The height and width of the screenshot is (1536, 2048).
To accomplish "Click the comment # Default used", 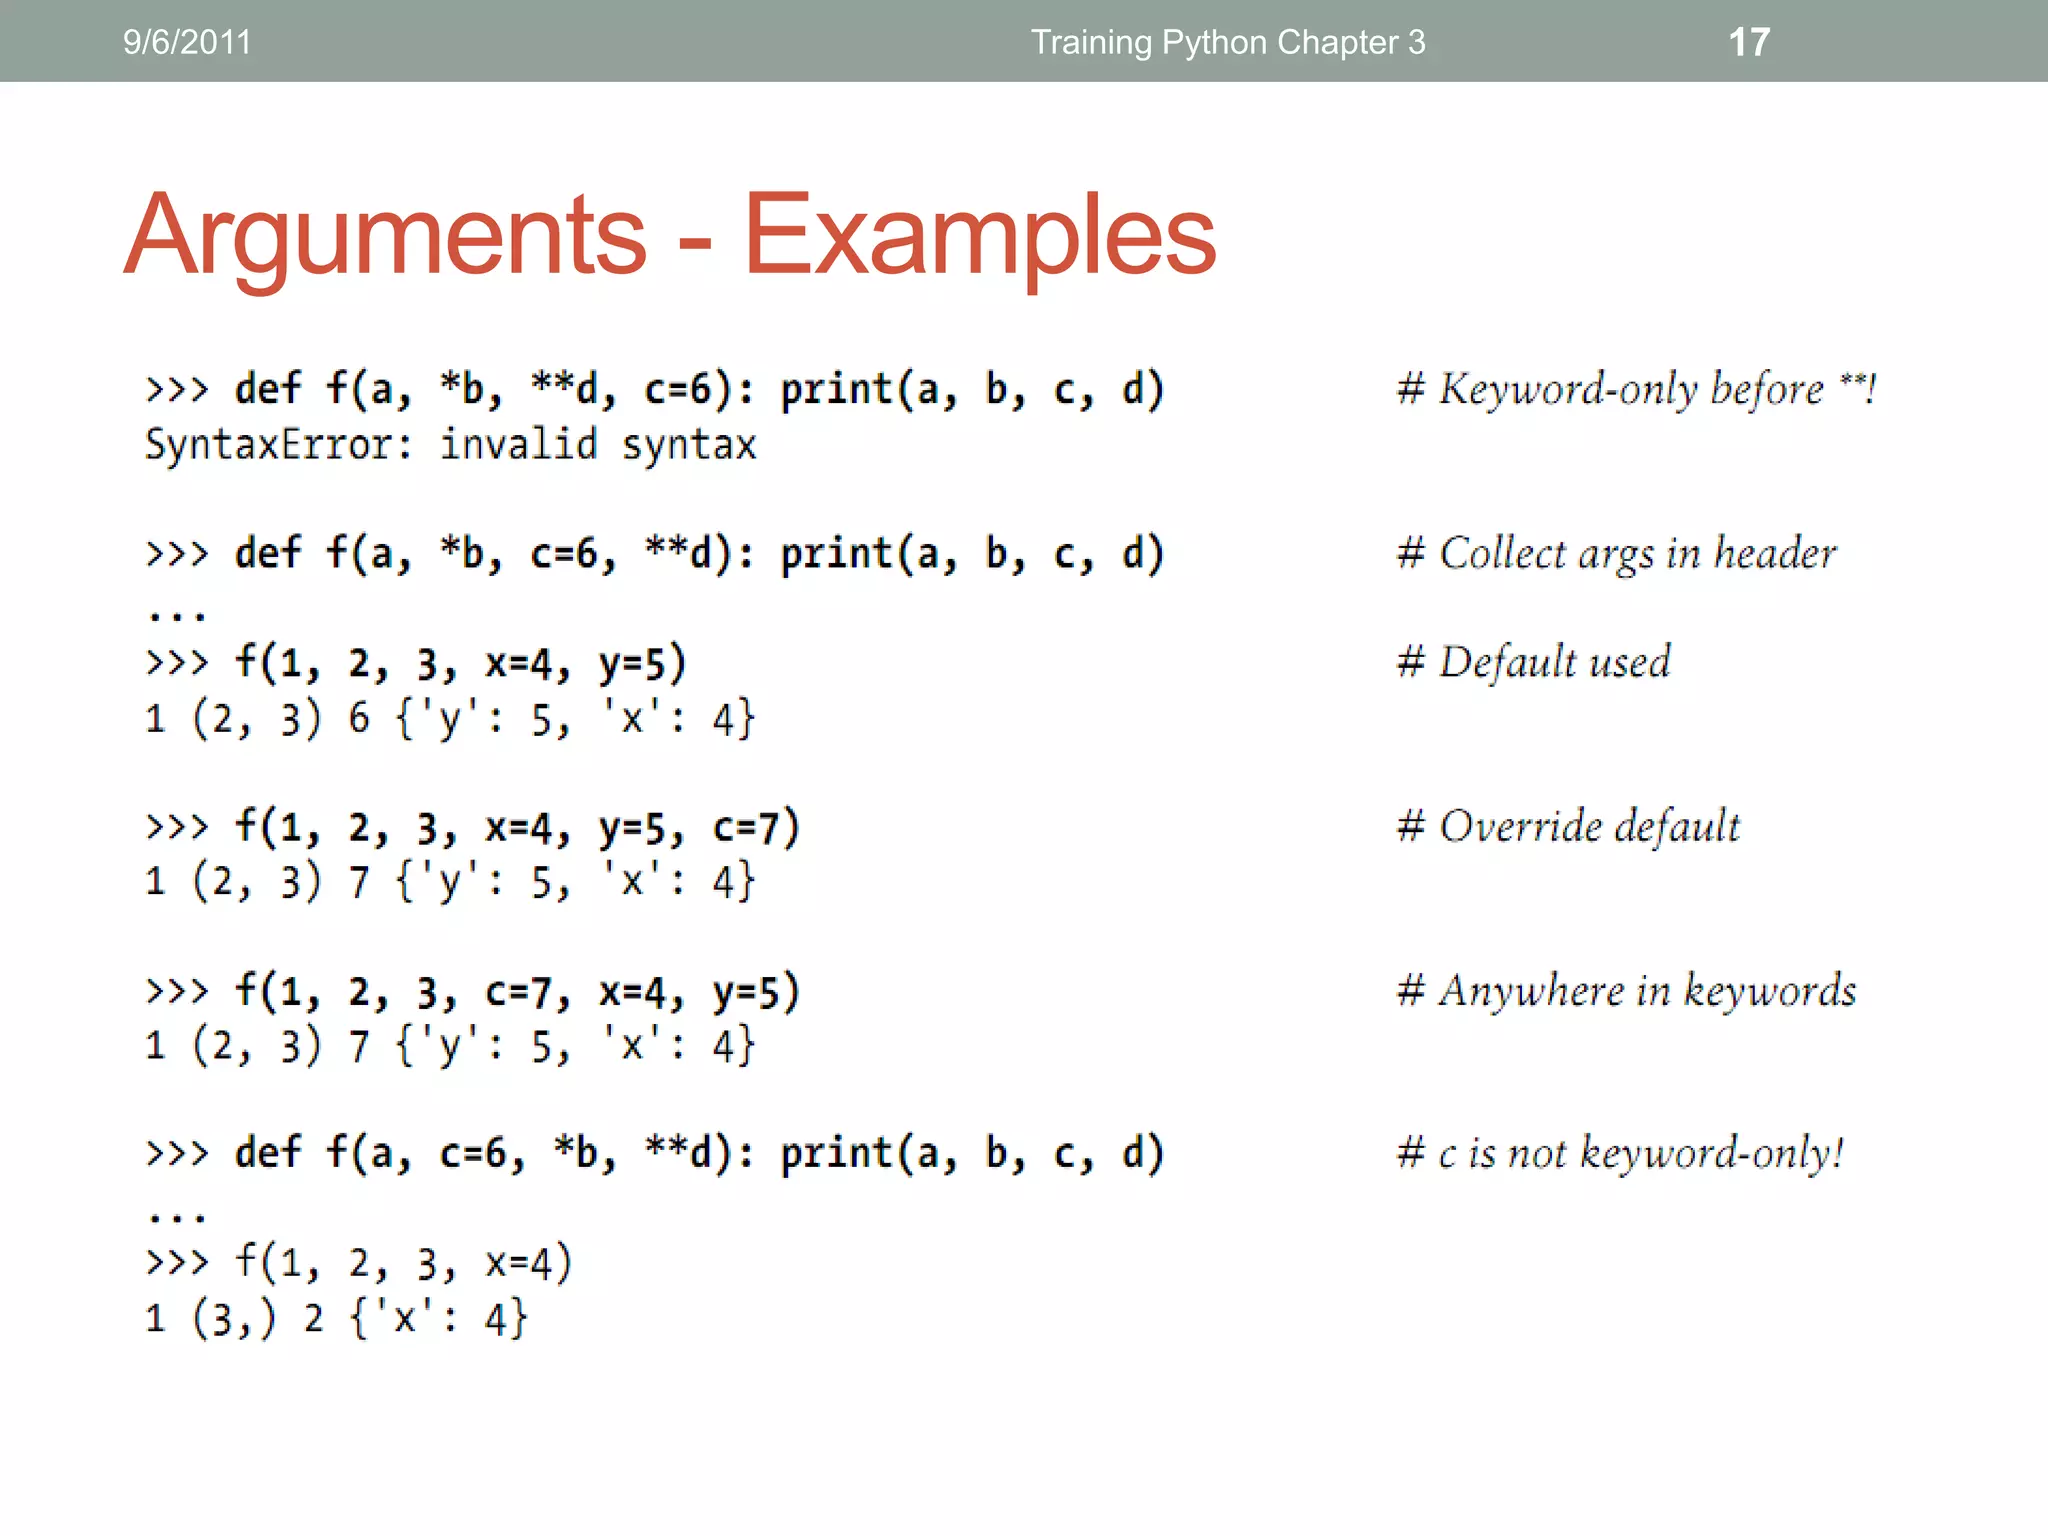I will click(x=1533, y=662).
